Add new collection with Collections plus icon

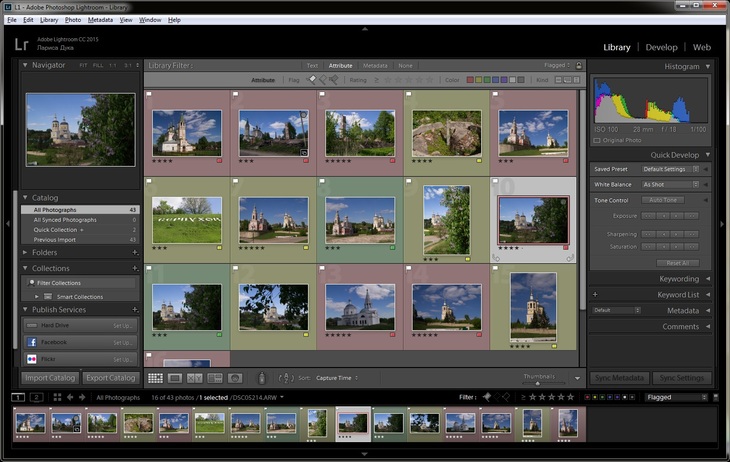[x=135, y=268]
